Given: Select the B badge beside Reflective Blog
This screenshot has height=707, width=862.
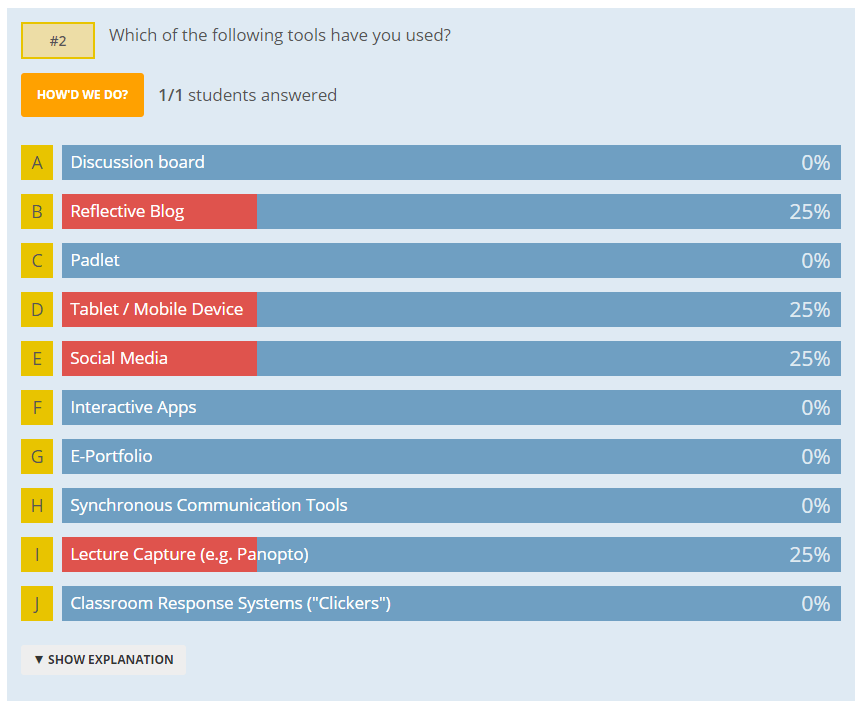Looking at the screenshot, I should point(39,211).
